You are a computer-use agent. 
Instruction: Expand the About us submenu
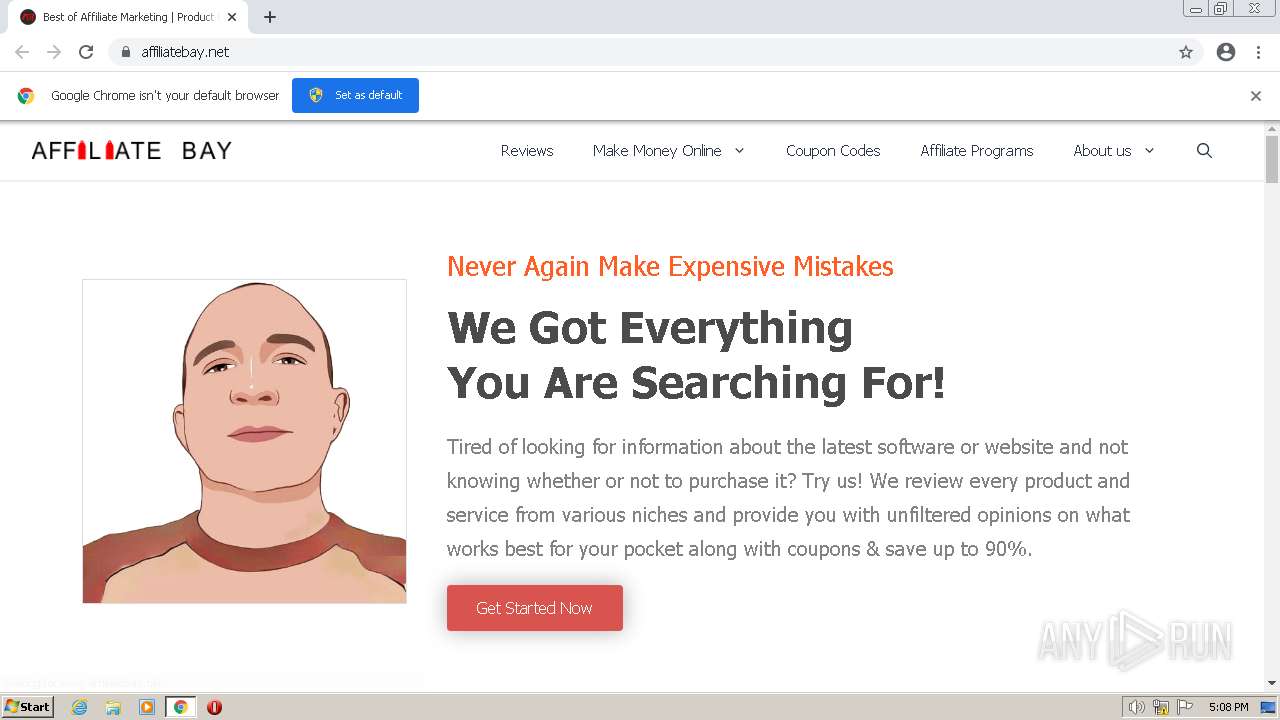(1149, 151)
